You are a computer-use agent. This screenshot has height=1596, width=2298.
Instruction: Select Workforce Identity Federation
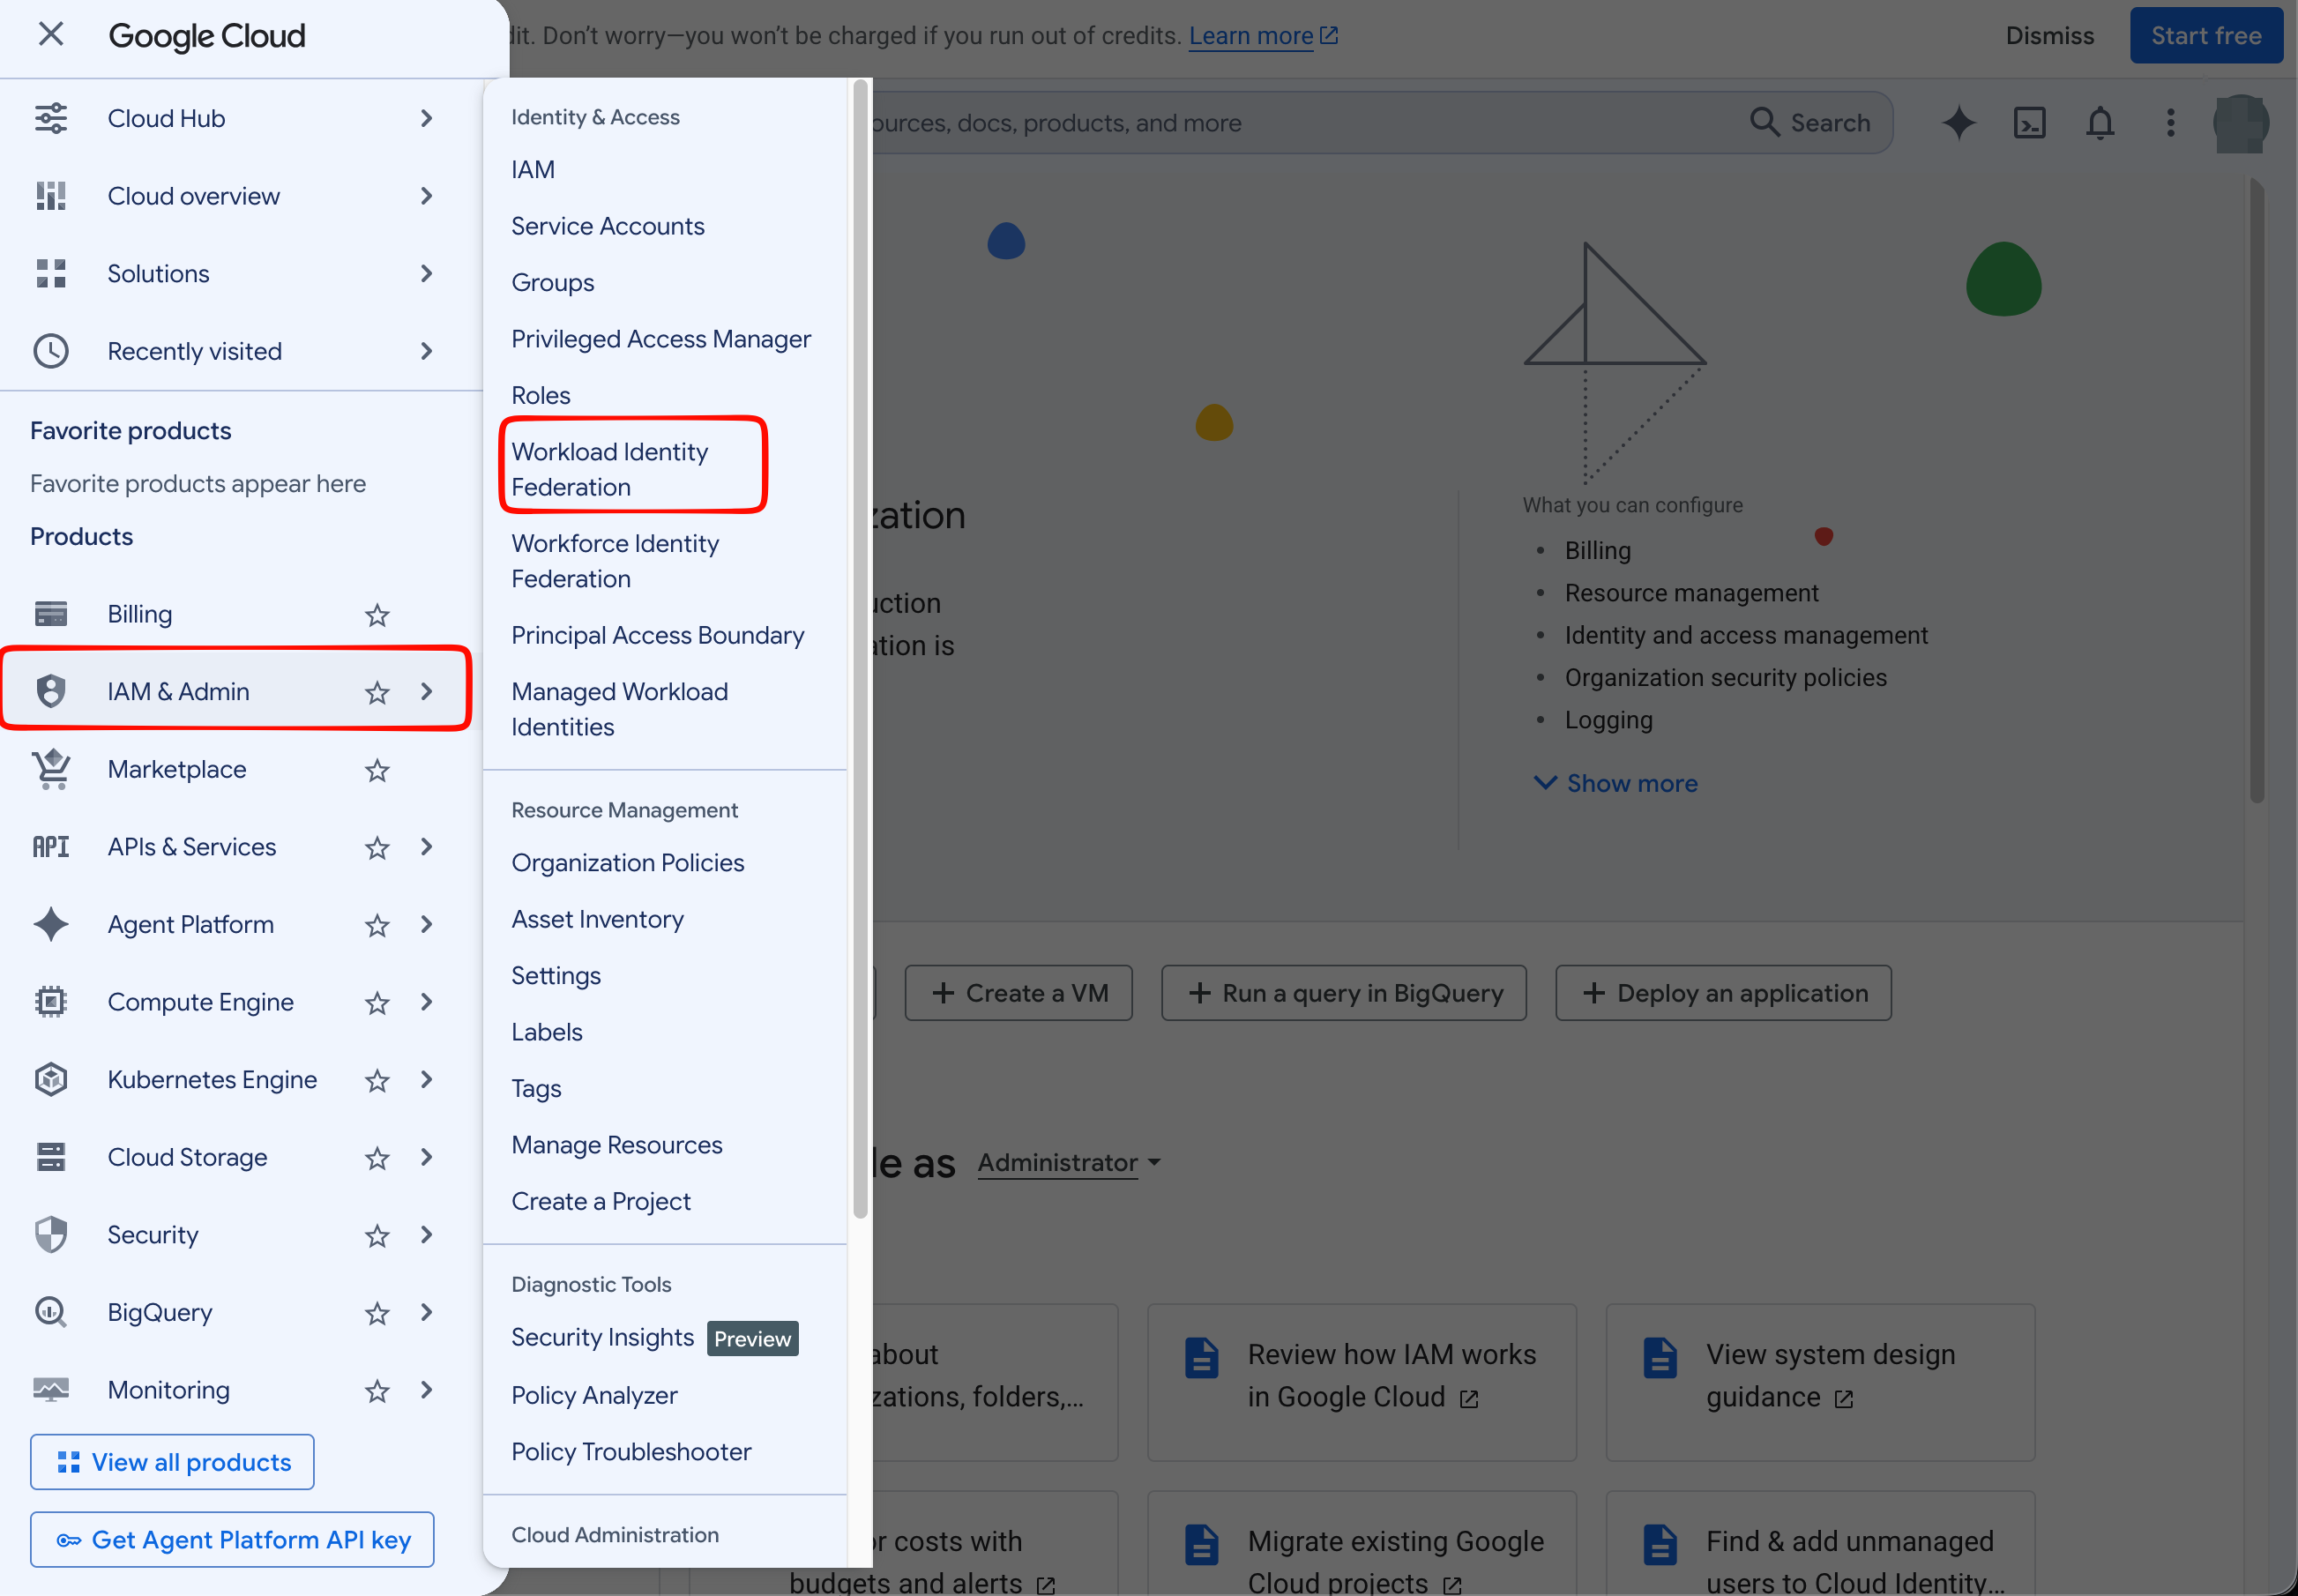(615, 561)
